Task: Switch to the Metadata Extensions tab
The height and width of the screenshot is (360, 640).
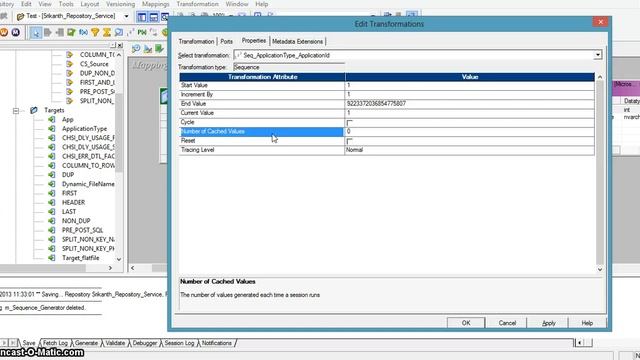Action: pos(298,41)
